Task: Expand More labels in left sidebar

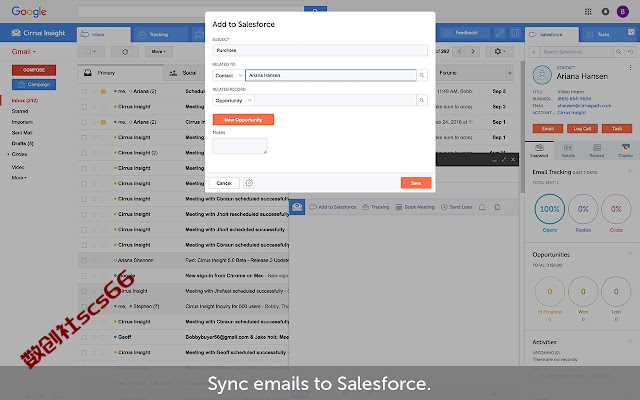Action: coord(19,178)
